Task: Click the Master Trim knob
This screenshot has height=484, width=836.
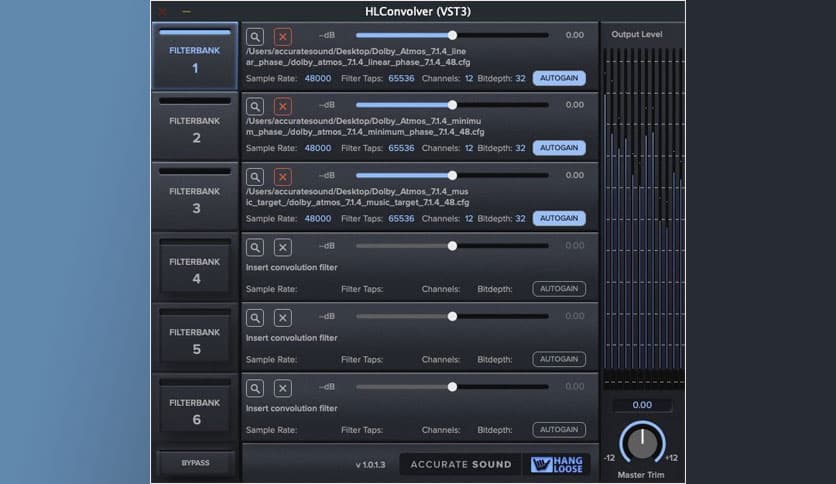Action: coord(642,442)
